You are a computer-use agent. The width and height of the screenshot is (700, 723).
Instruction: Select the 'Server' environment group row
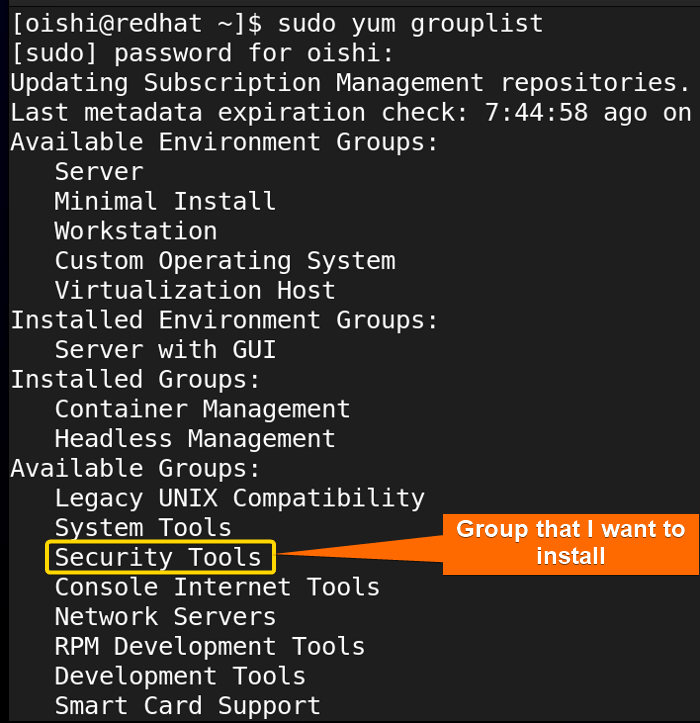99,172
